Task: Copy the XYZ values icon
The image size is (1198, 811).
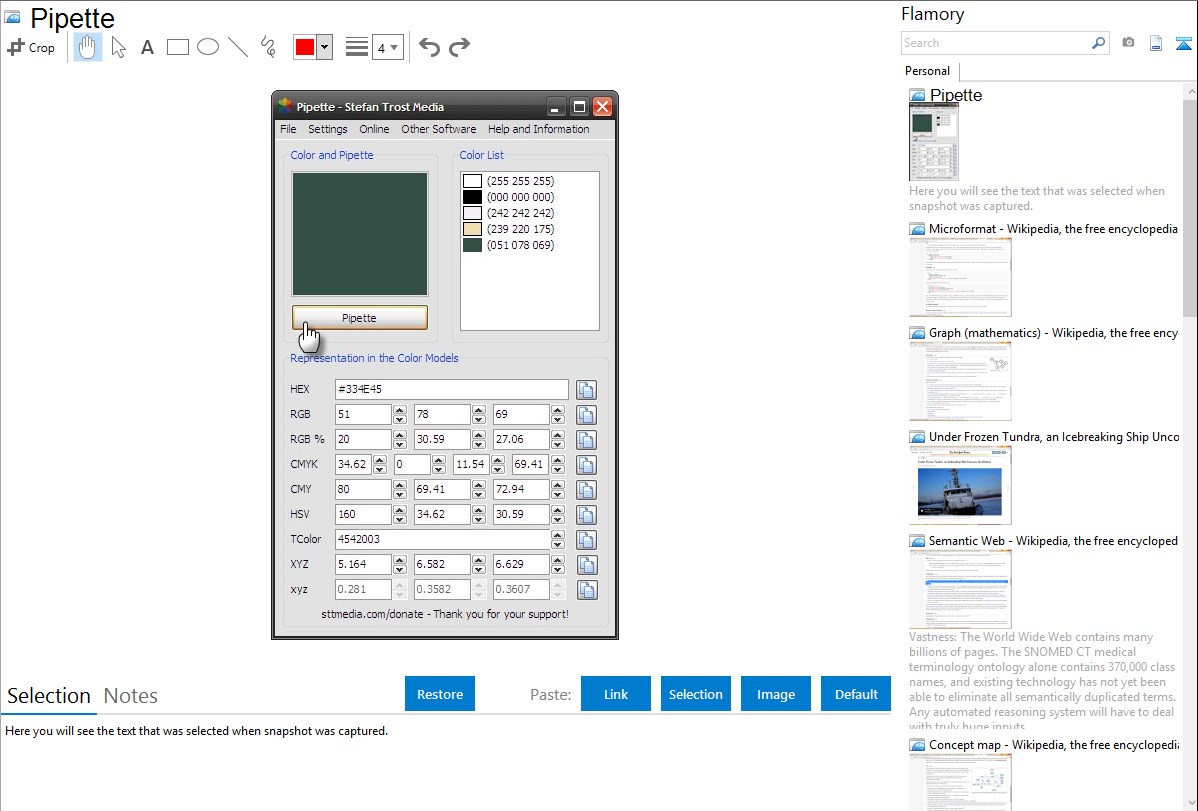Action: (x=586, y=565)
